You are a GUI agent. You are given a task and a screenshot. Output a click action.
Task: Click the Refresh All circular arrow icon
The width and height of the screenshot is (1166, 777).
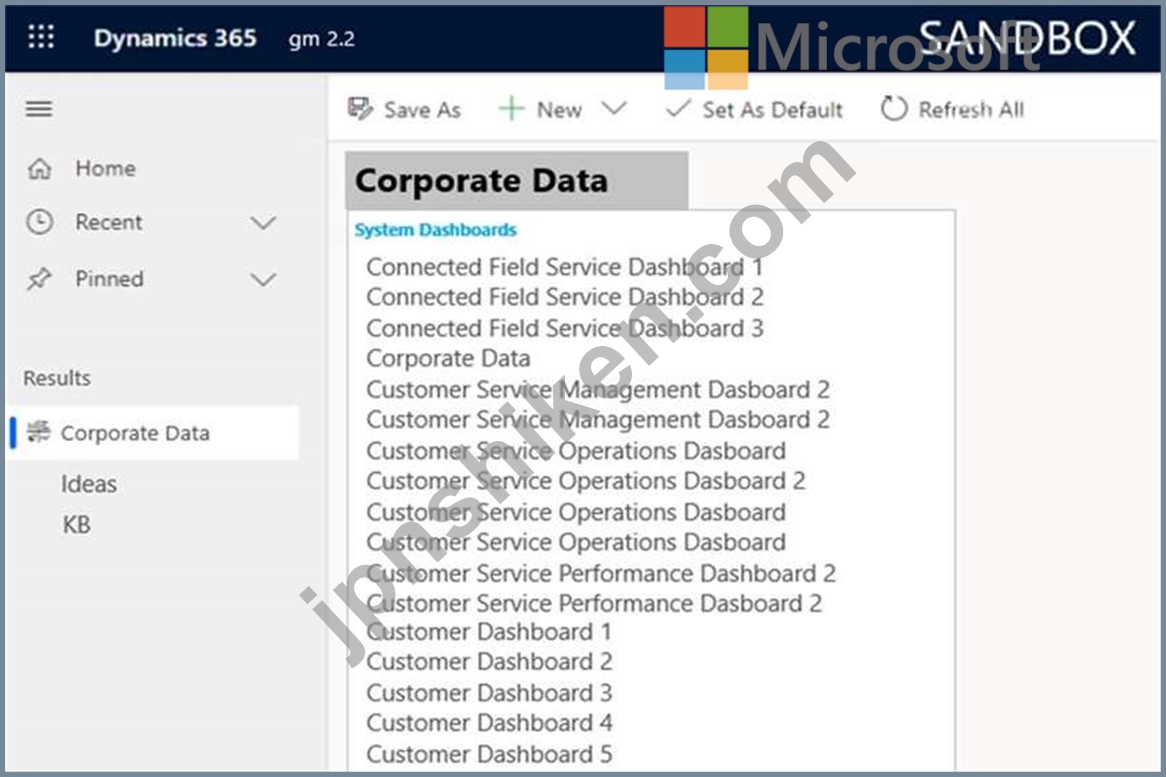[x=894, y=109]
